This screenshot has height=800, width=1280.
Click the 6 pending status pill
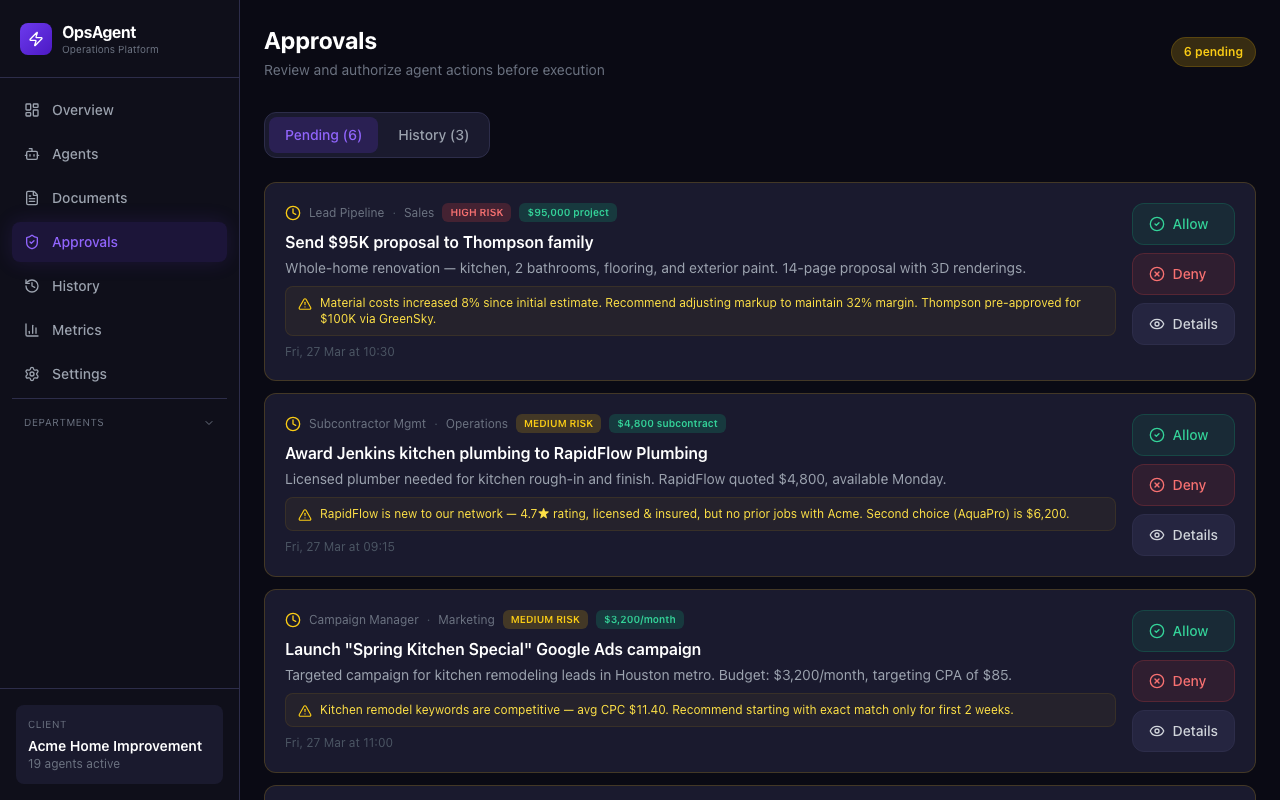tap(1213, 51)
